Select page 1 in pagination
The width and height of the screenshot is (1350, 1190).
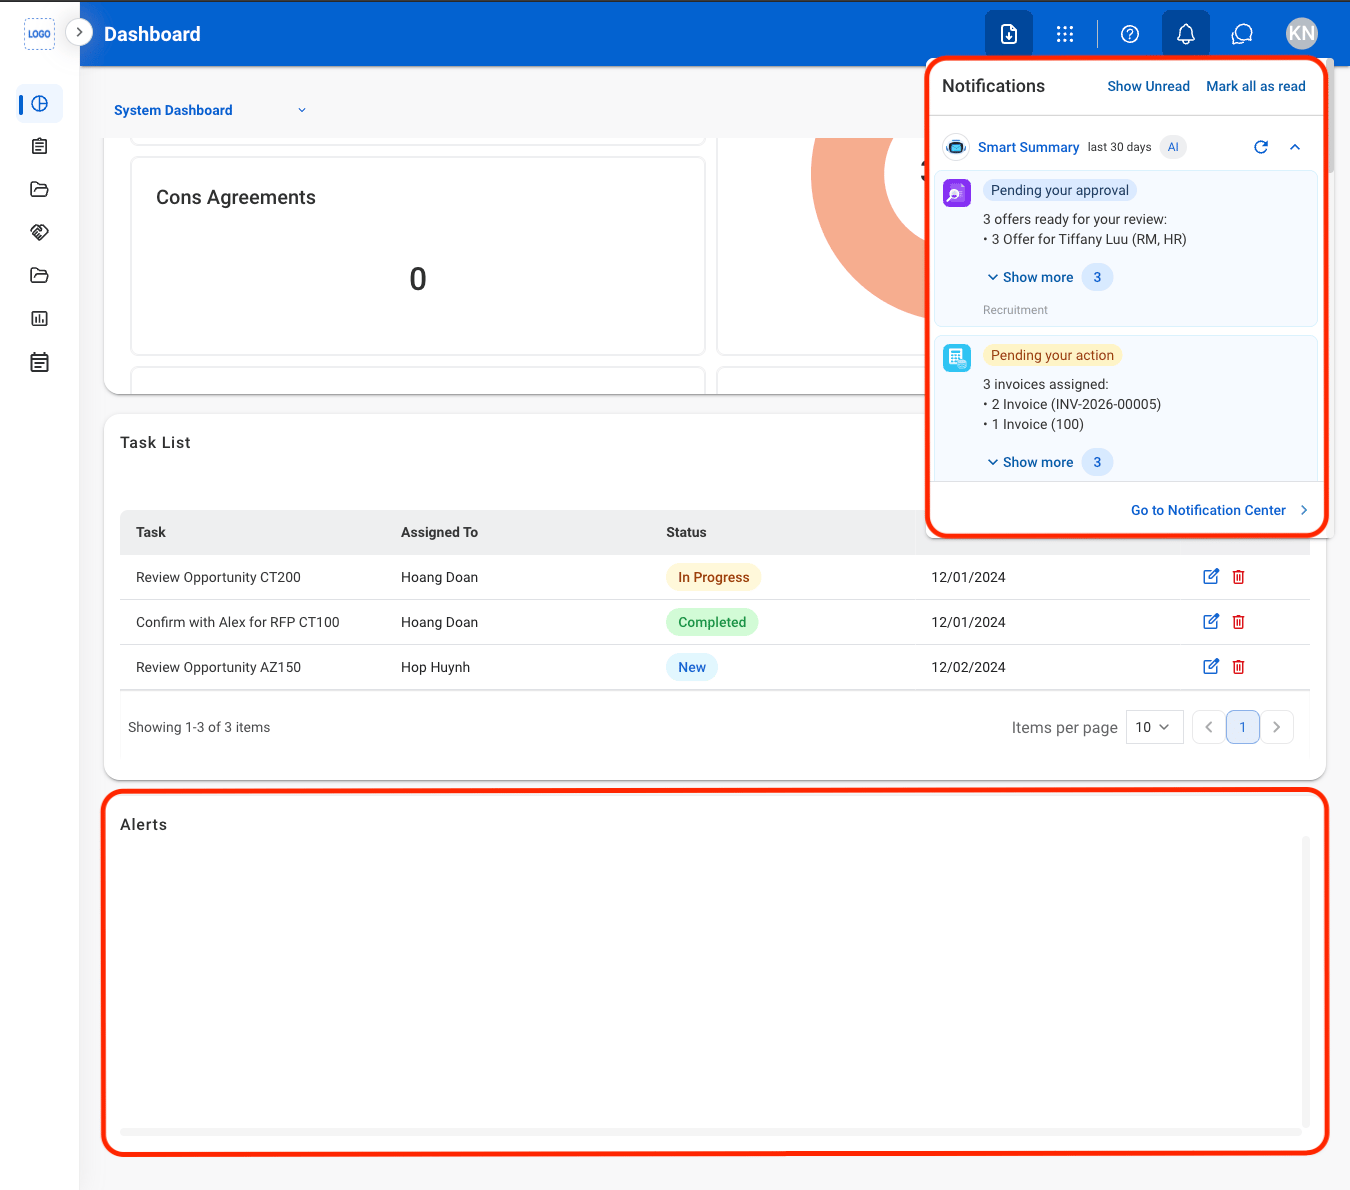pos(1242,727)
